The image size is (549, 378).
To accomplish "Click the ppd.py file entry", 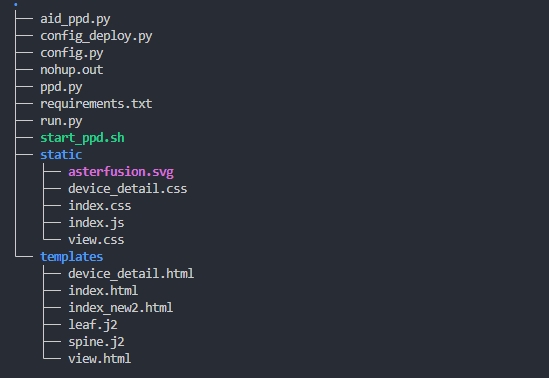I will tap(61, 87).
